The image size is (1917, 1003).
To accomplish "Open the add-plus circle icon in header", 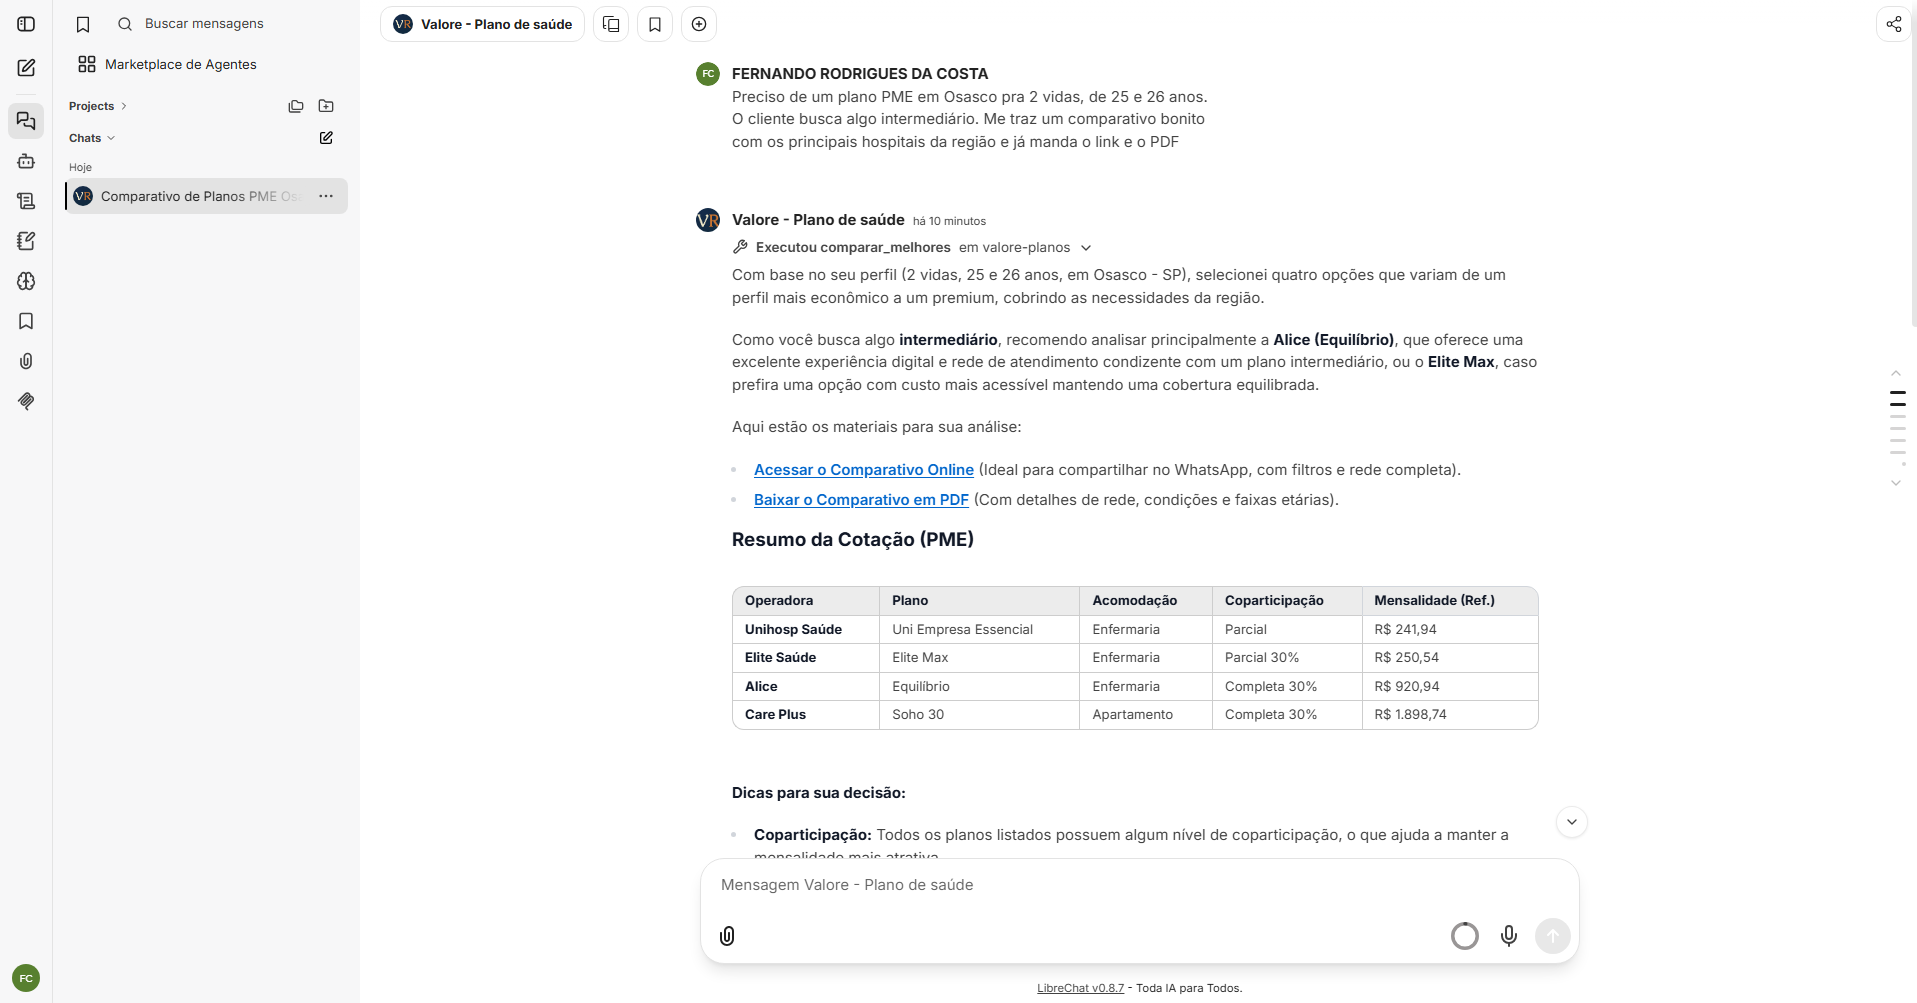I will pos(699,24).
